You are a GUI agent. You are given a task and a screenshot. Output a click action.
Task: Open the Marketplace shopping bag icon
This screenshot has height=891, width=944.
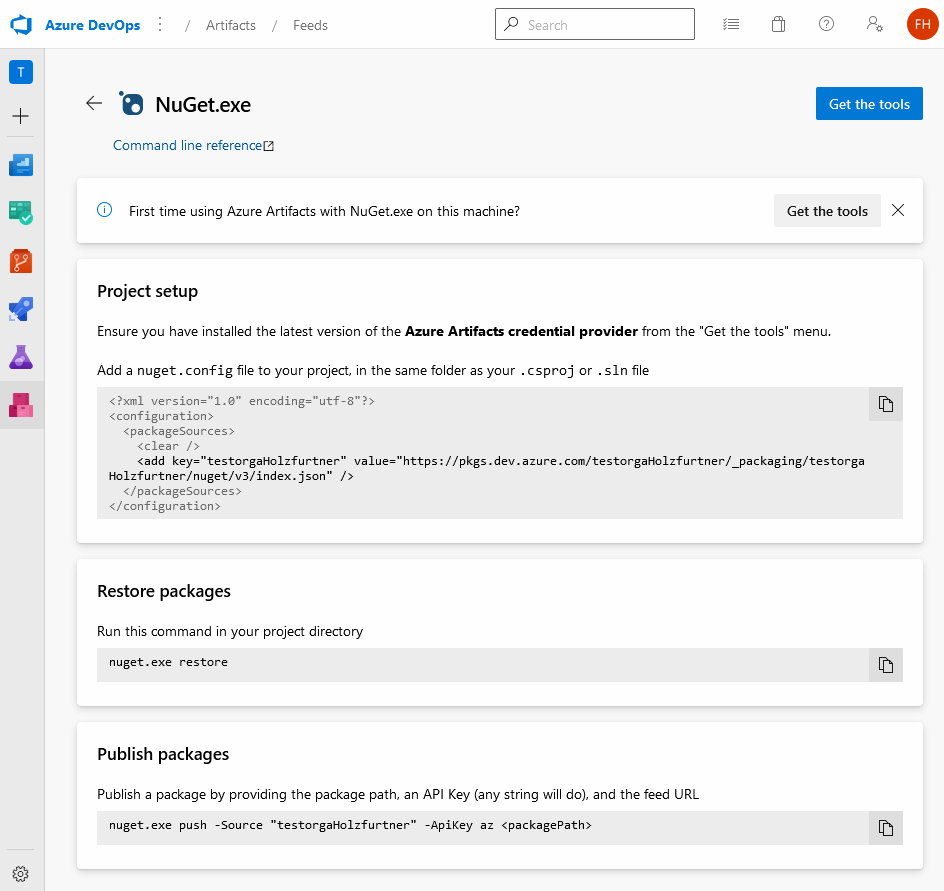[778, 24]
